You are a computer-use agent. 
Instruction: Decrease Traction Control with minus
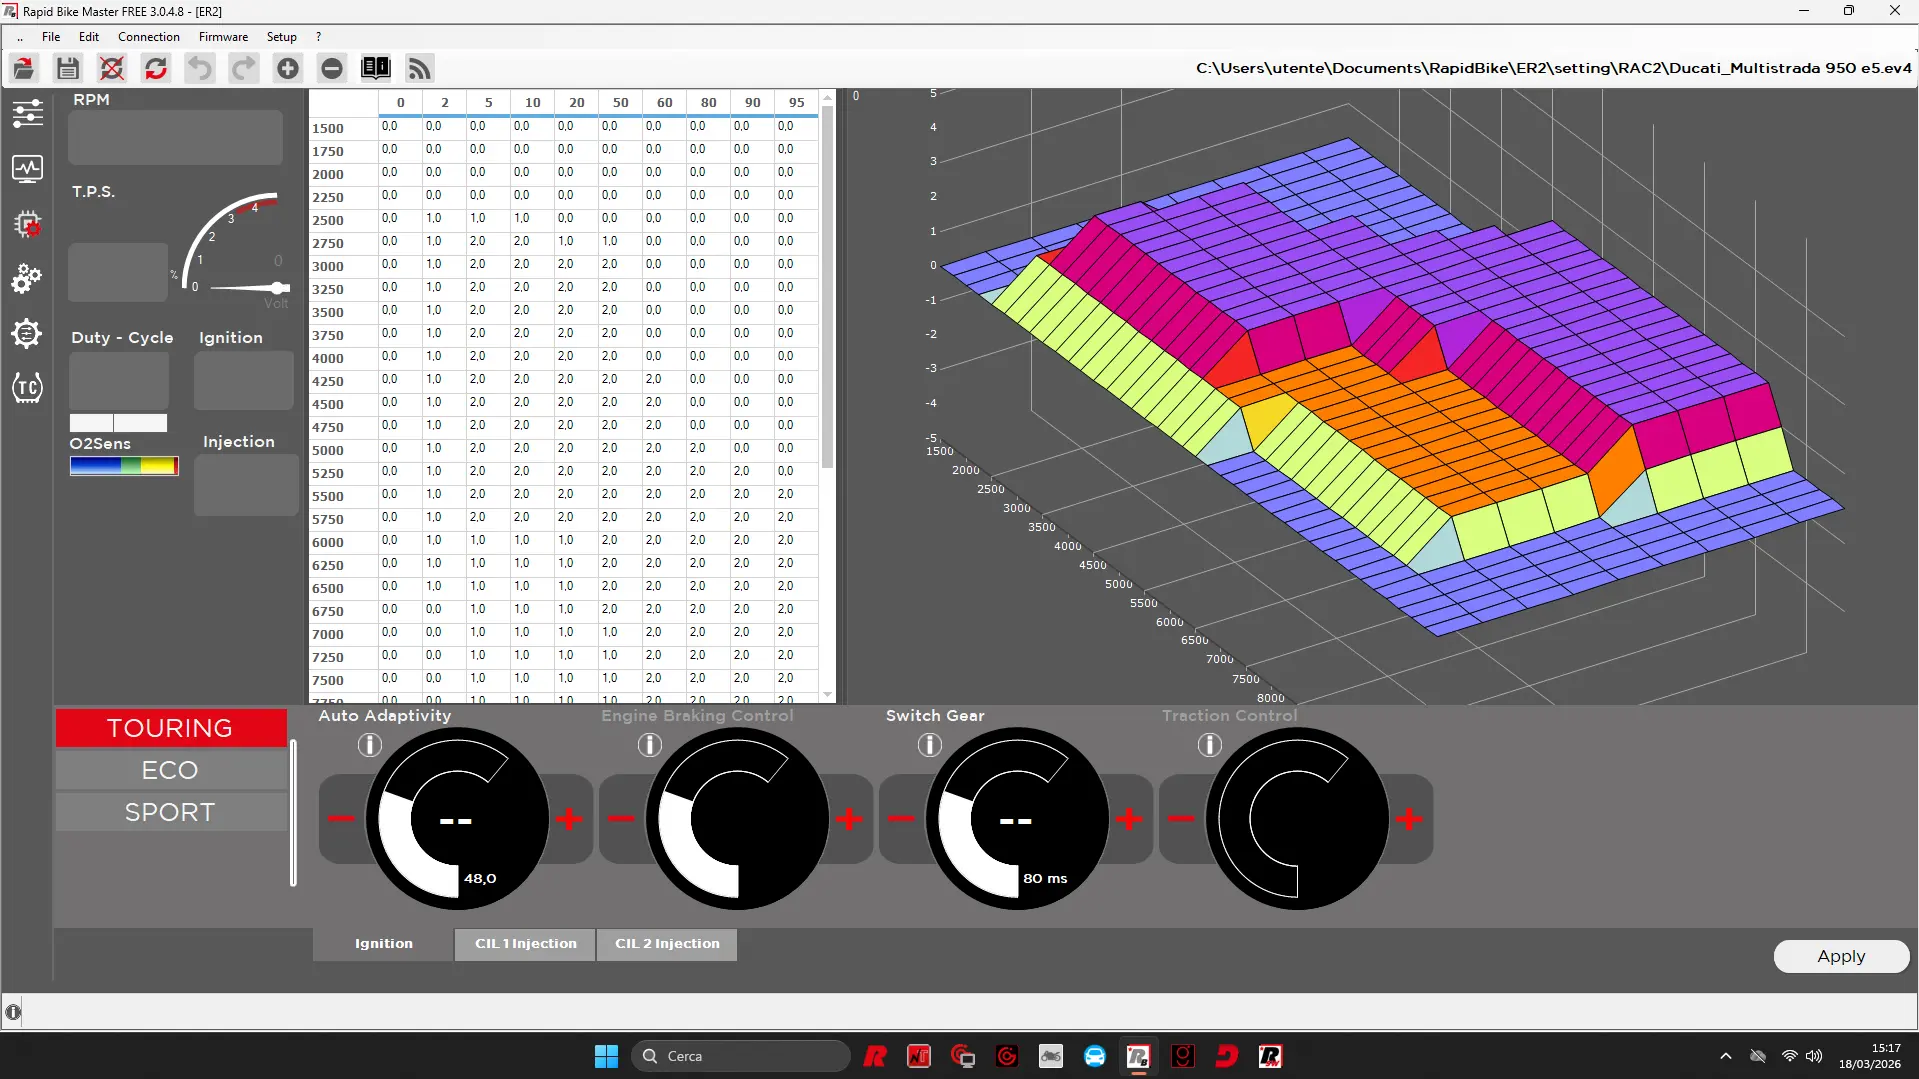pyautogui.click(x=1182, y=819)
